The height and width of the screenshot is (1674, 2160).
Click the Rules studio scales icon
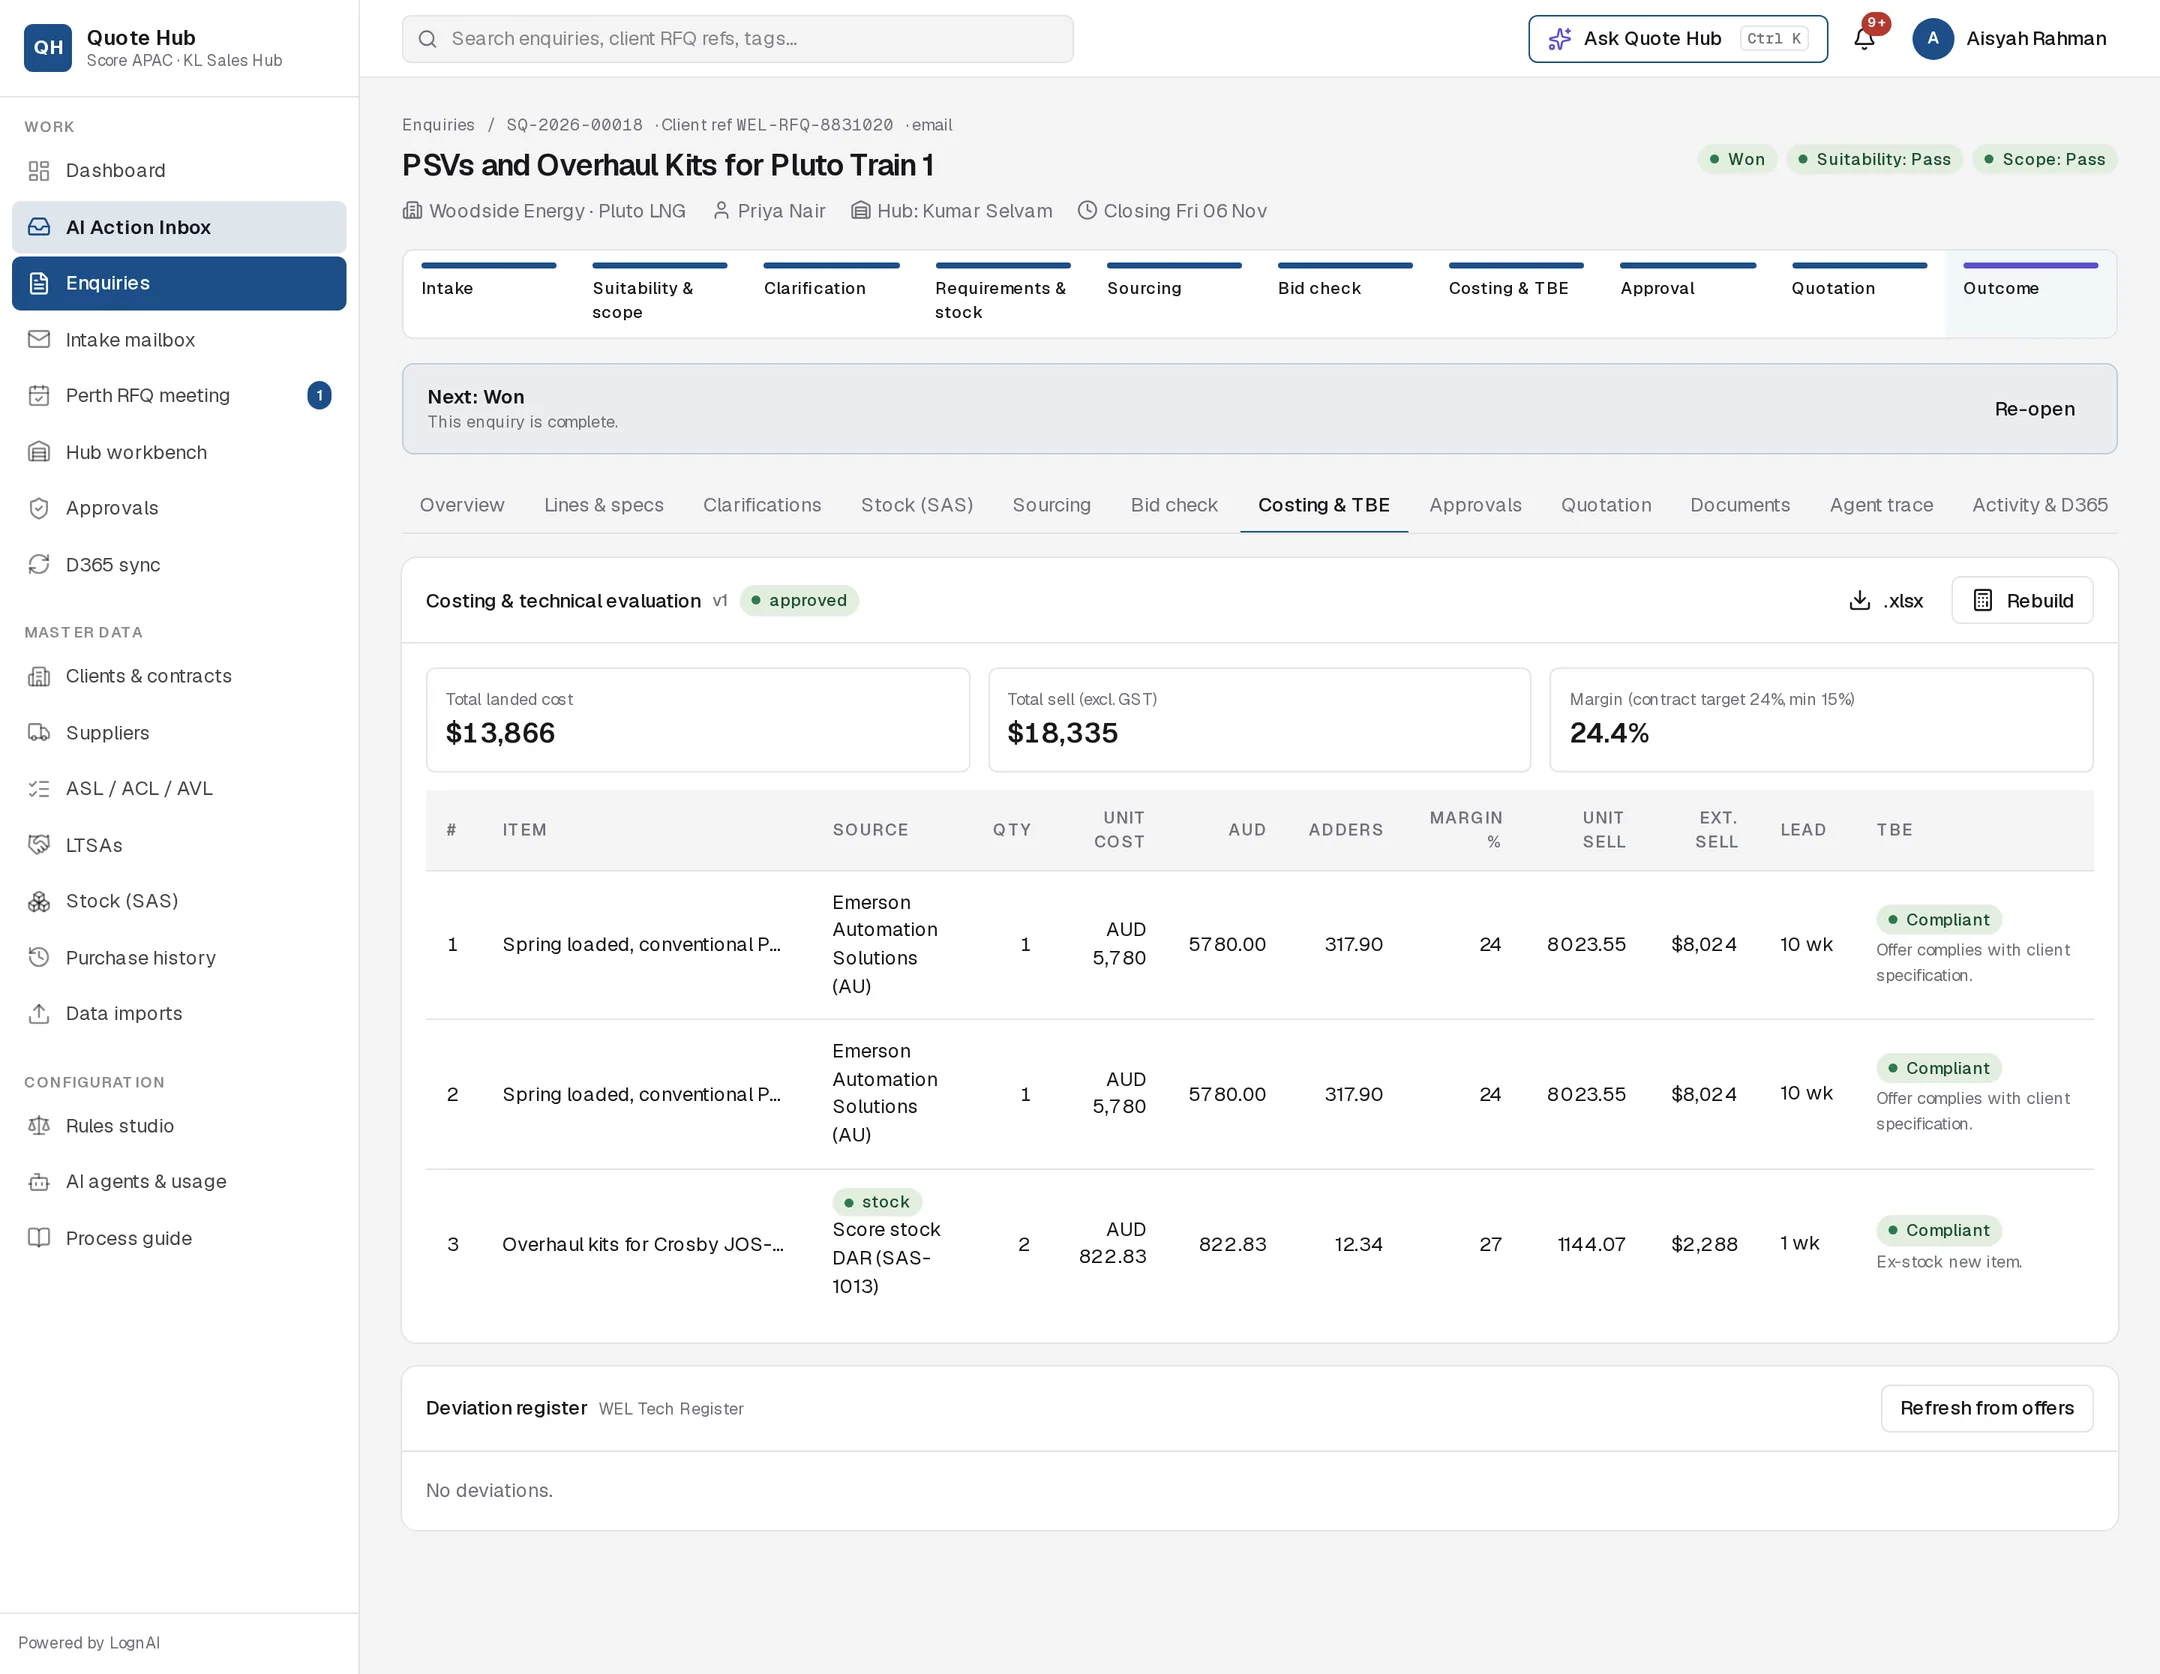point(39,1126)
